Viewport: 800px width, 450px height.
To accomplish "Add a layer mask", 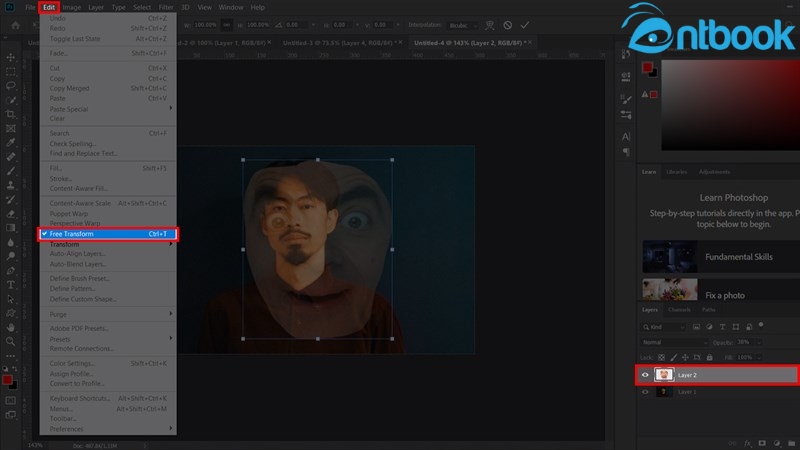I will pos(762,443).
